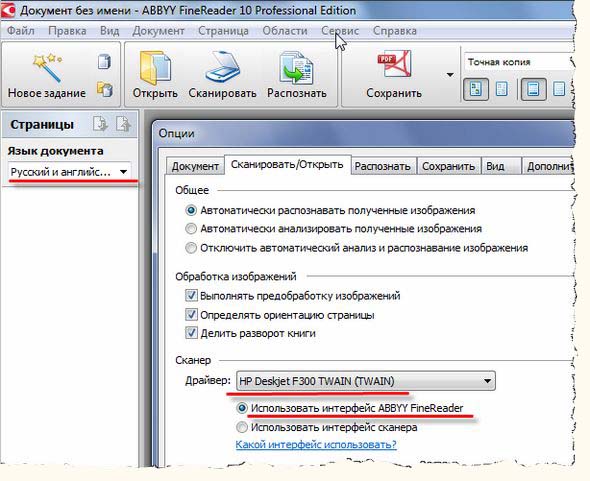Click the Сохранить button label

[394, 93]
